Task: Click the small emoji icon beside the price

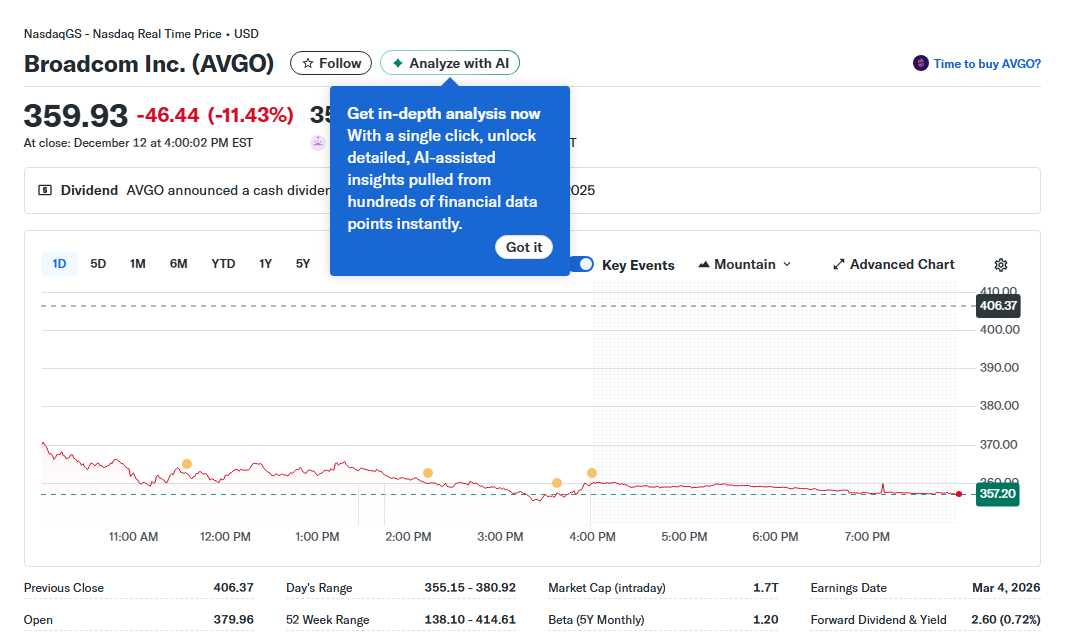Action: [x=318, y=142]
